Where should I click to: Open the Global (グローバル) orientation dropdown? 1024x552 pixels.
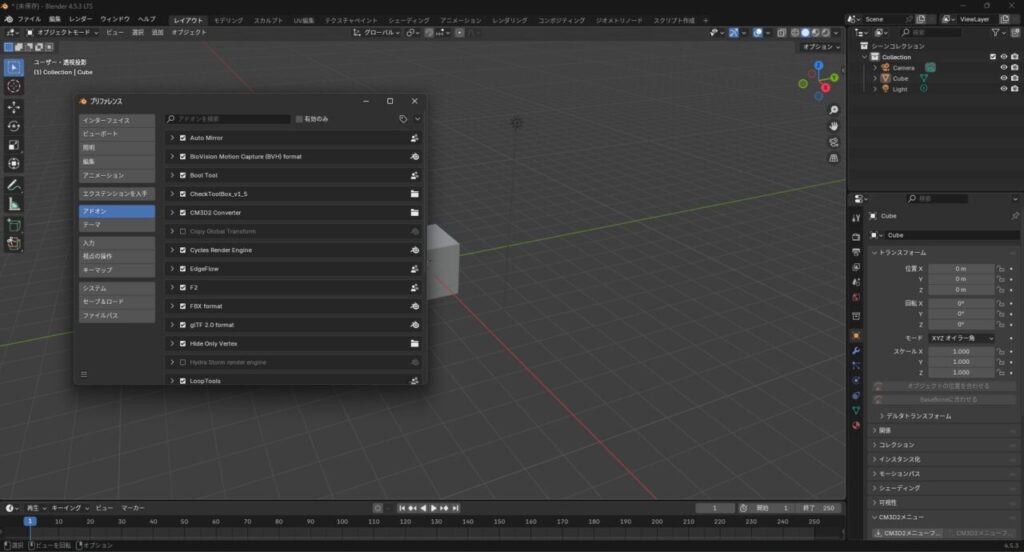point(376,33)
